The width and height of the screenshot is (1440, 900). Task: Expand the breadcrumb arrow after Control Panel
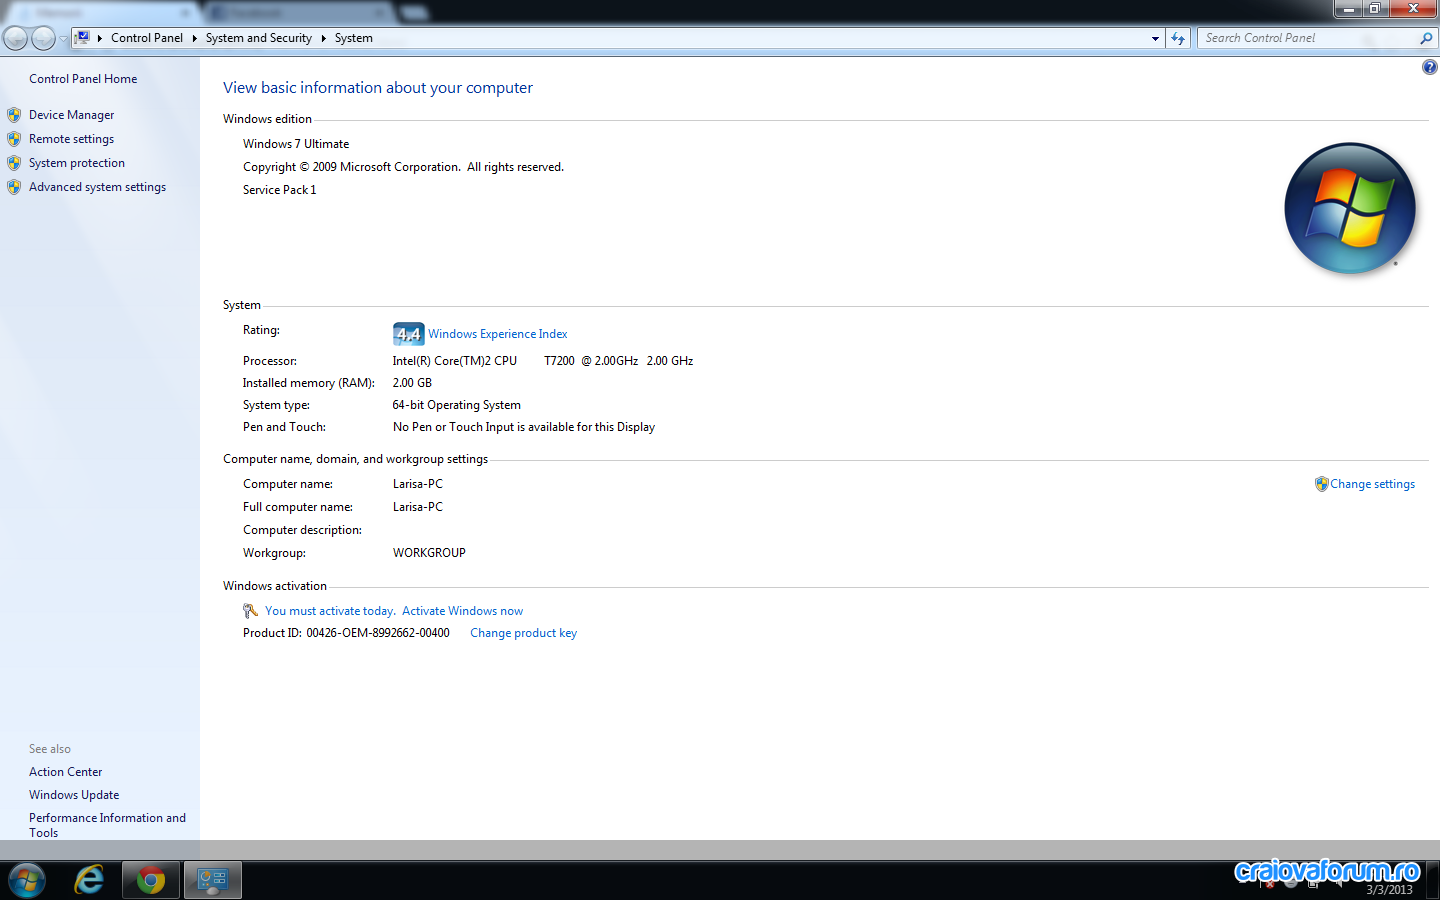pos(194,38)
